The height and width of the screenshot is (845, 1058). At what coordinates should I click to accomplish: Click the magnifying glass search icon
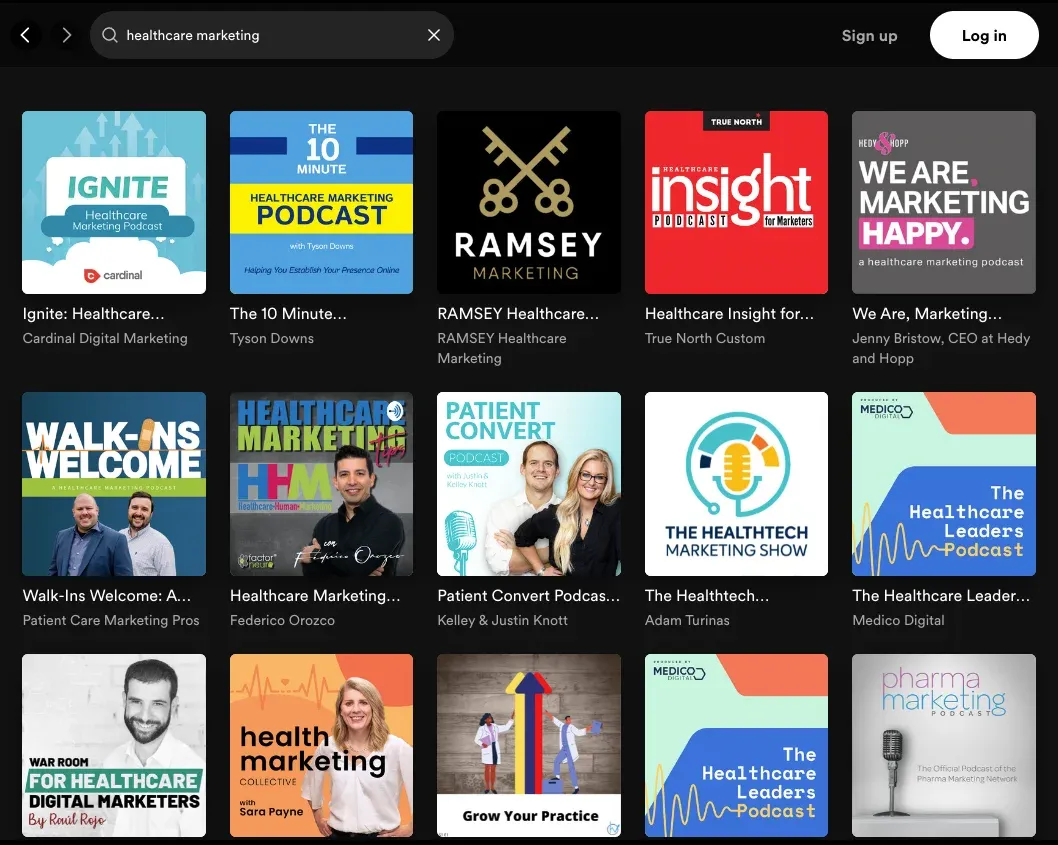[x=110, y=35]
